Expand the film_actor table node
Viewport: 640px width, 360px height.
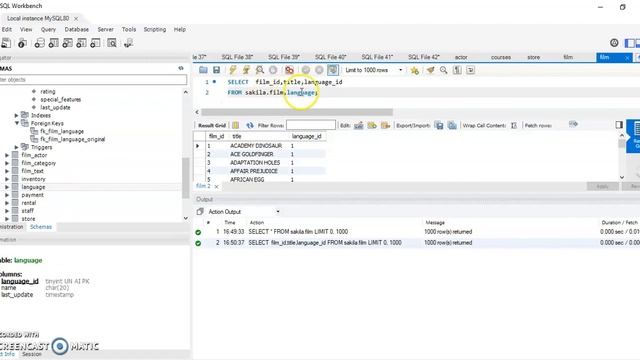(7, 155)
